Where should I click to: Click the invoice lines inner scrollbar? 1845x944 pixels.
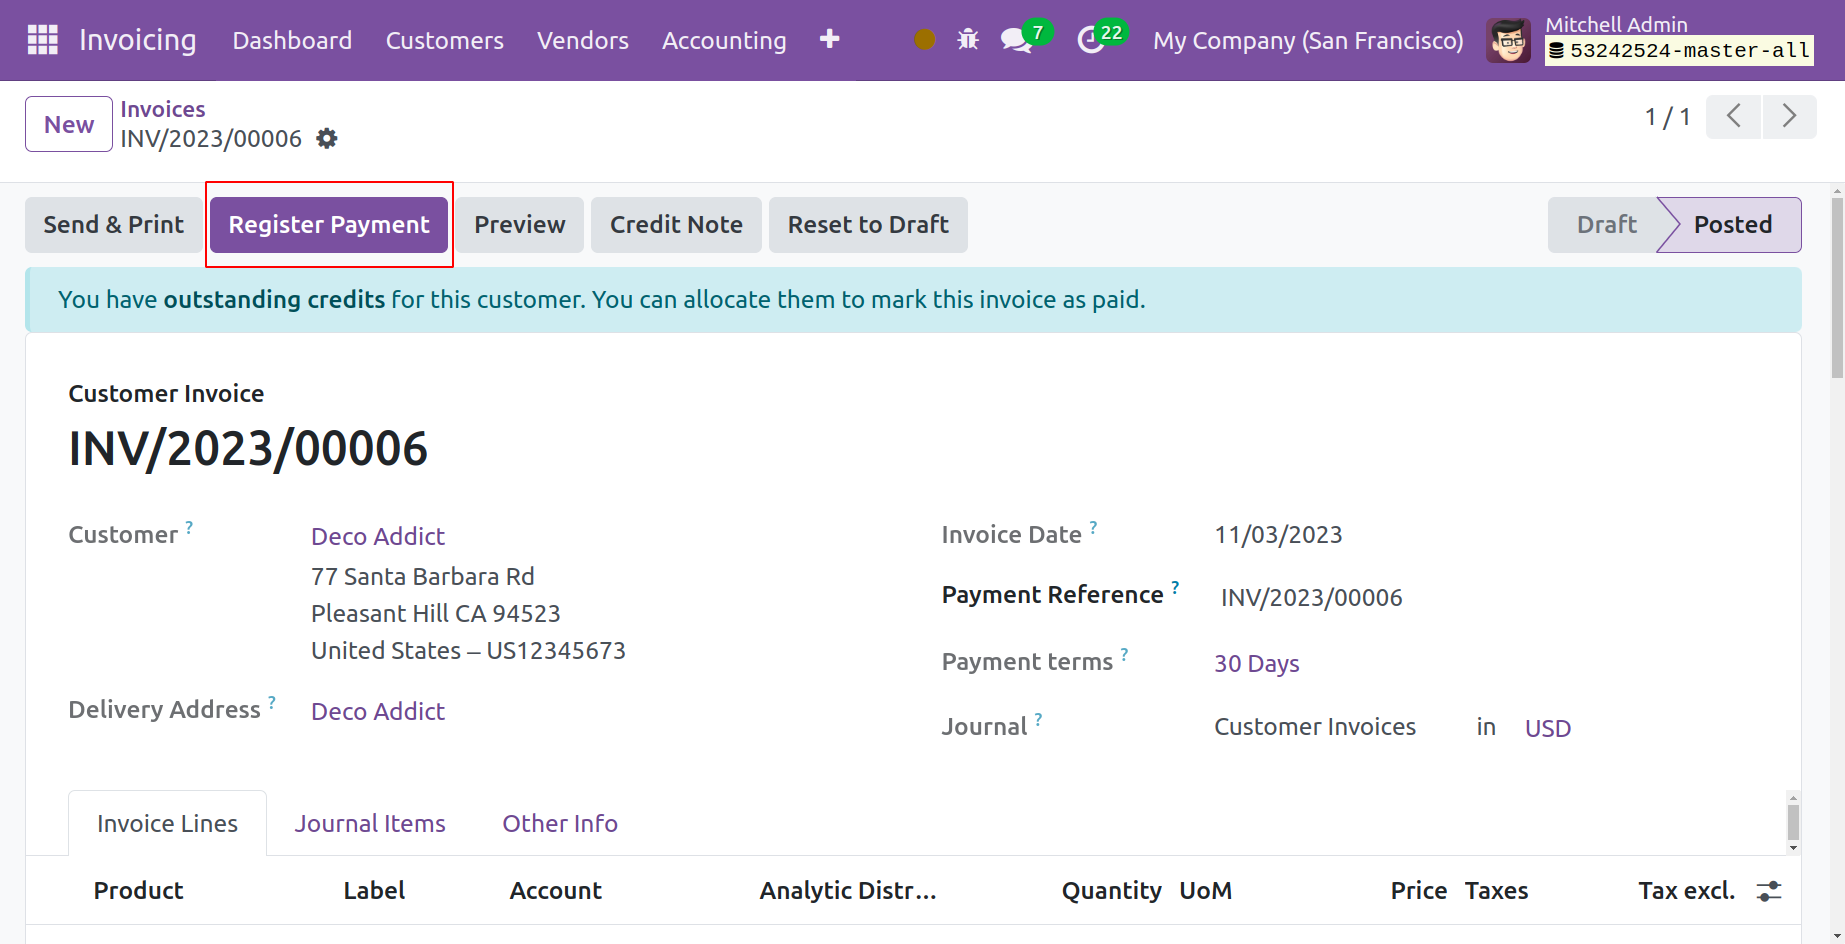click(1793, 823)
